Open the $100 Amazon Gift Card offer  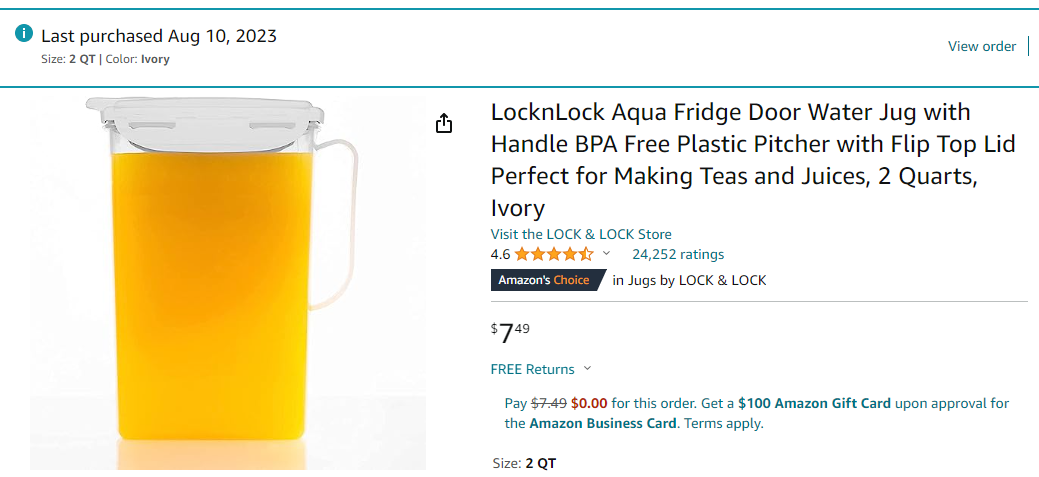[814, 404]
